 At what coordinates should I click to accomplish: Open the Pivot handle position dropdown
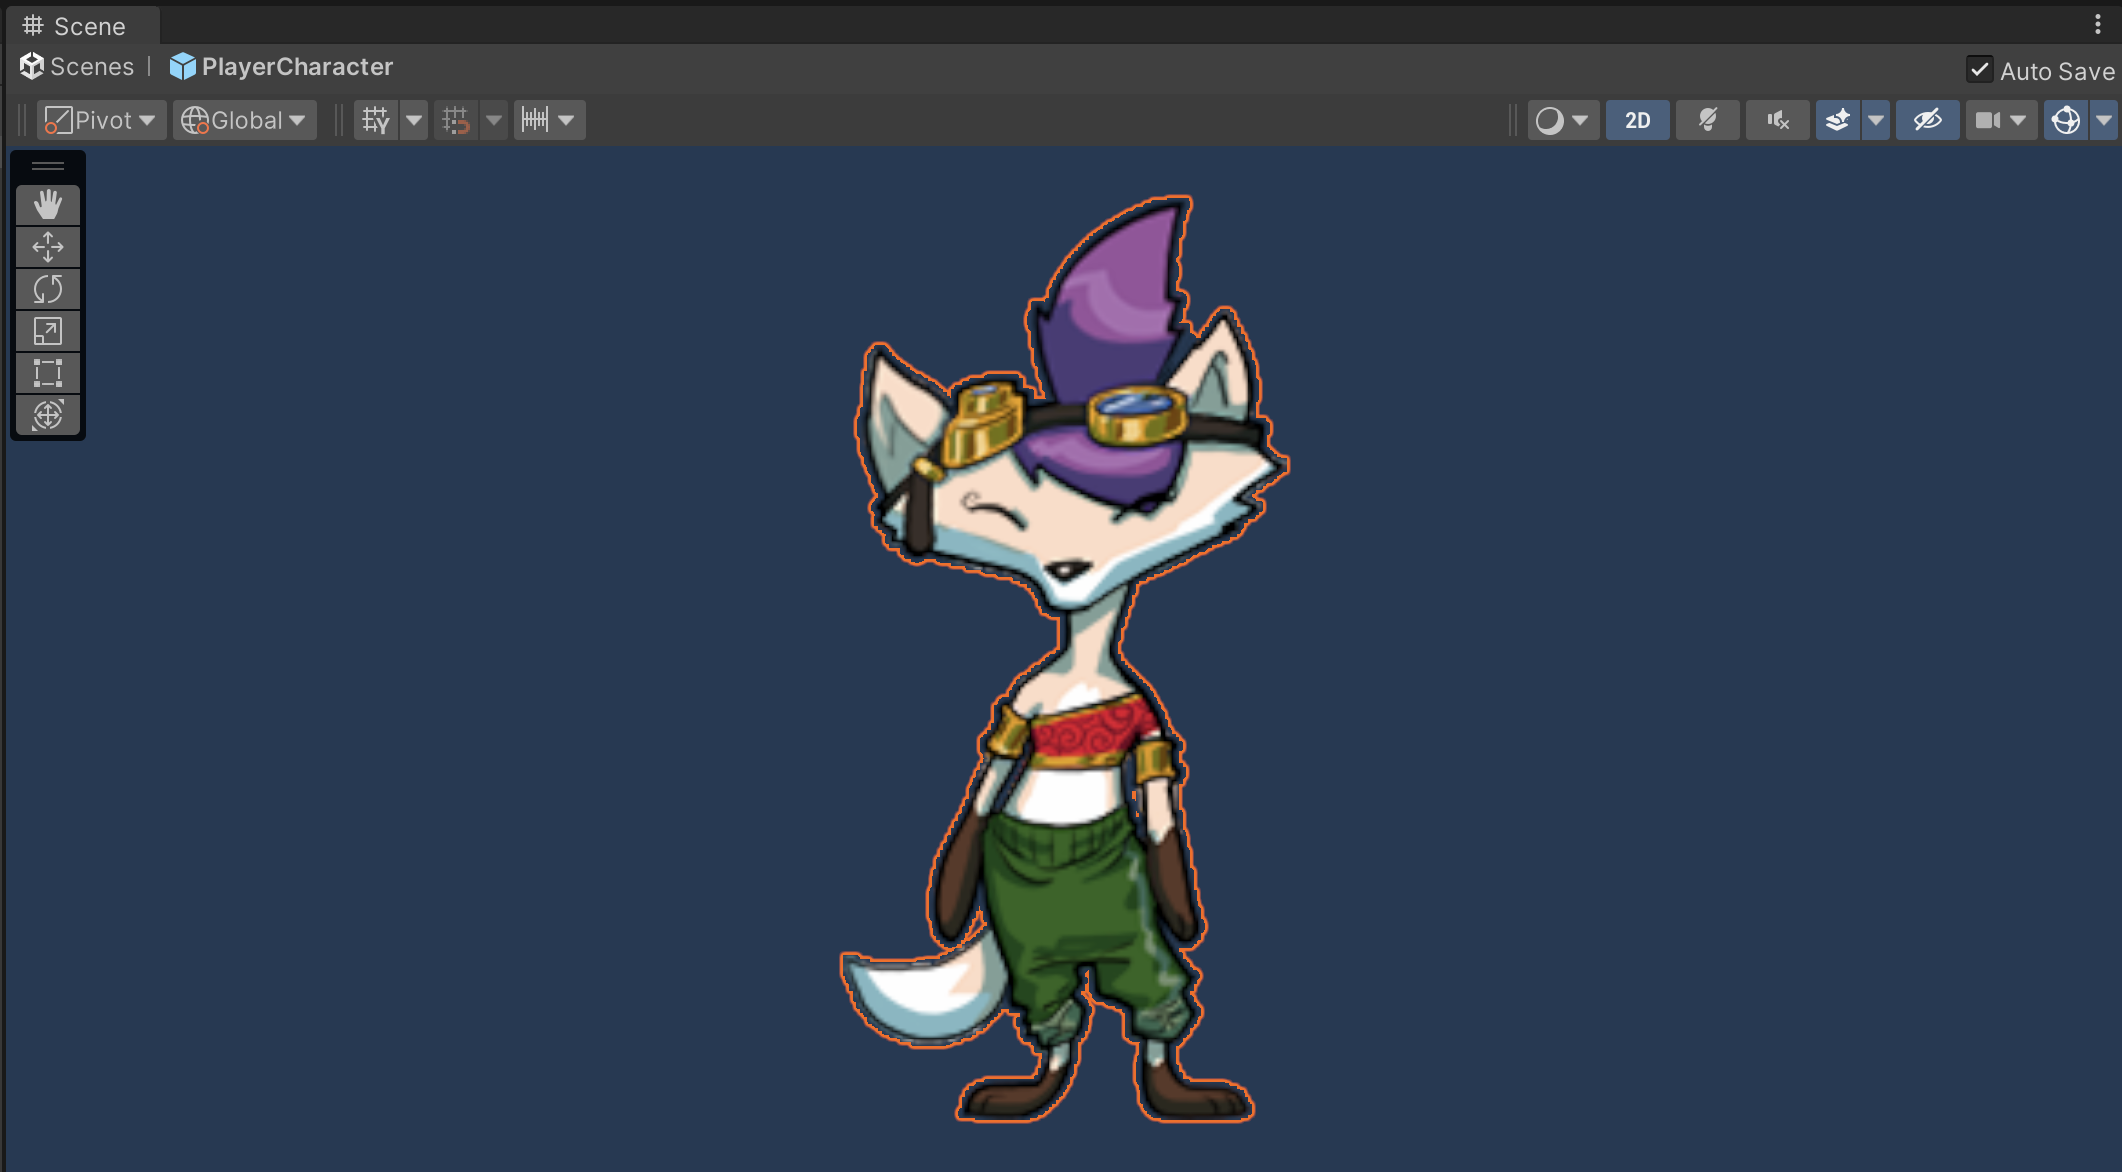[101, 120]
